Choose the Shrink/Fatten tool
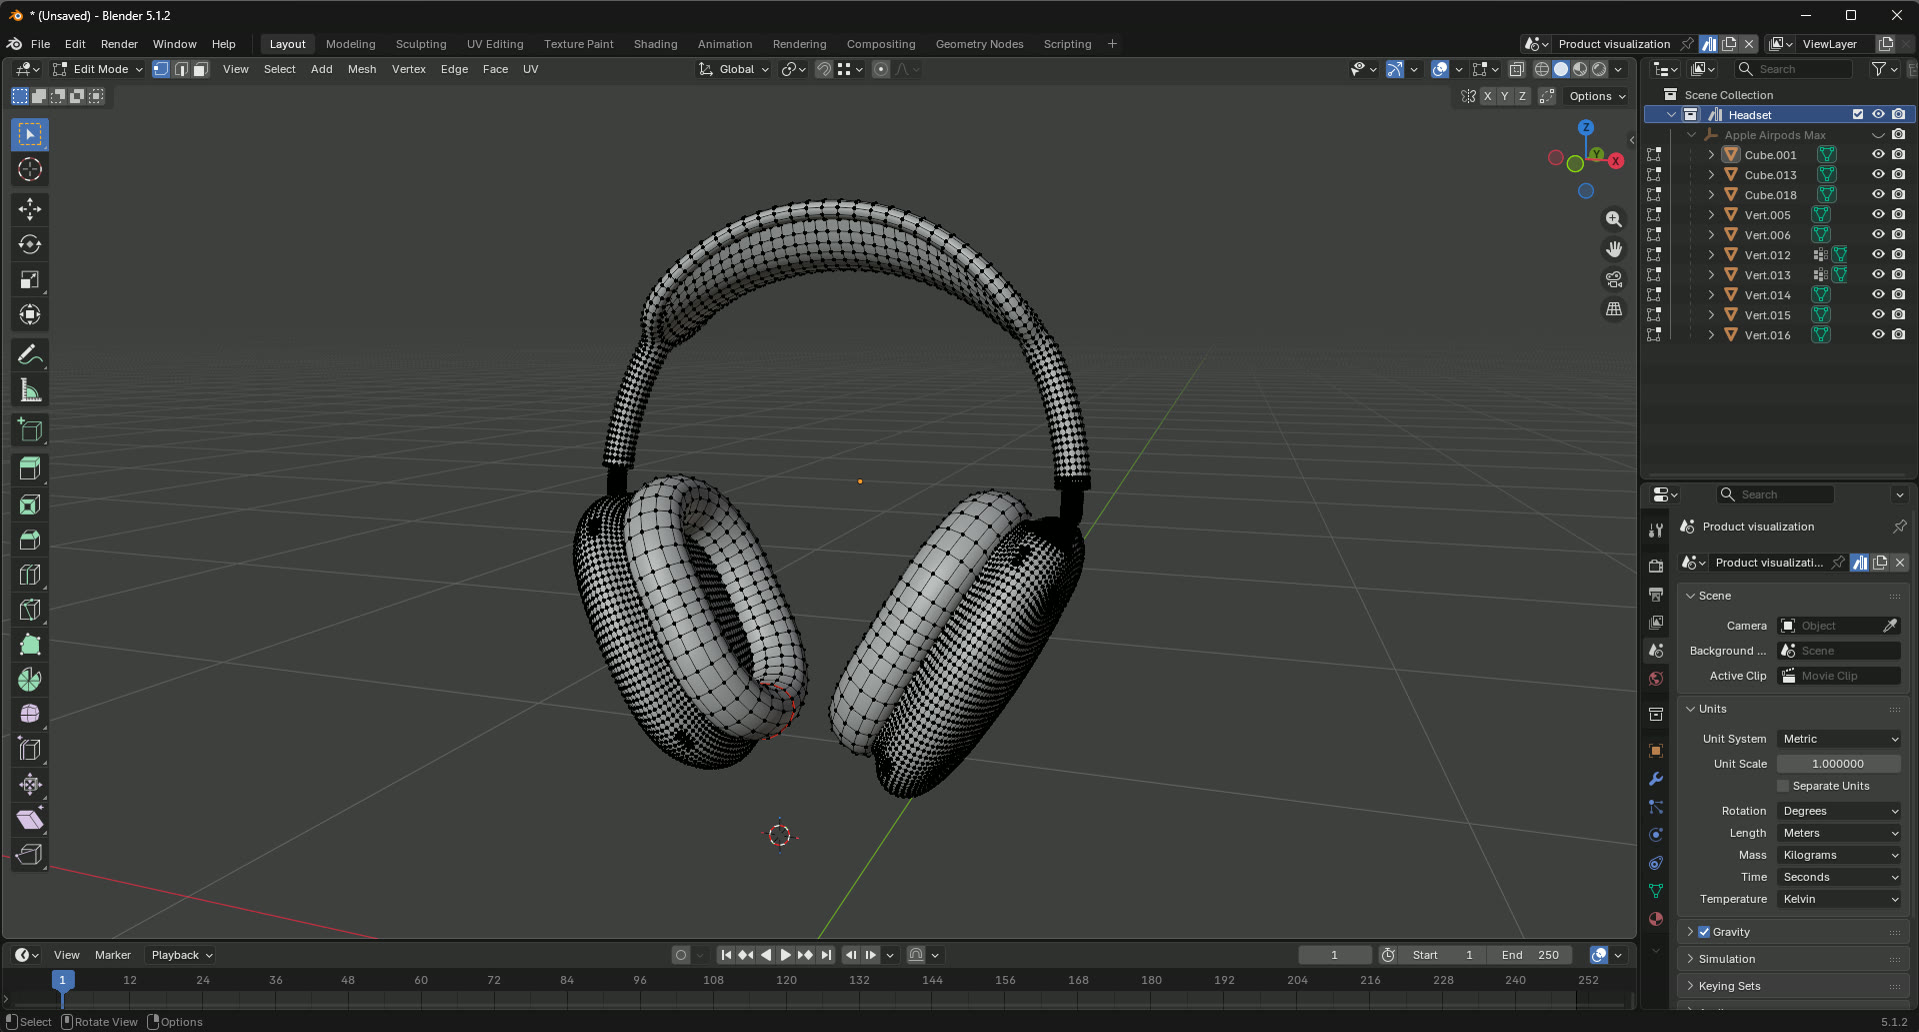 click(30, 784)
